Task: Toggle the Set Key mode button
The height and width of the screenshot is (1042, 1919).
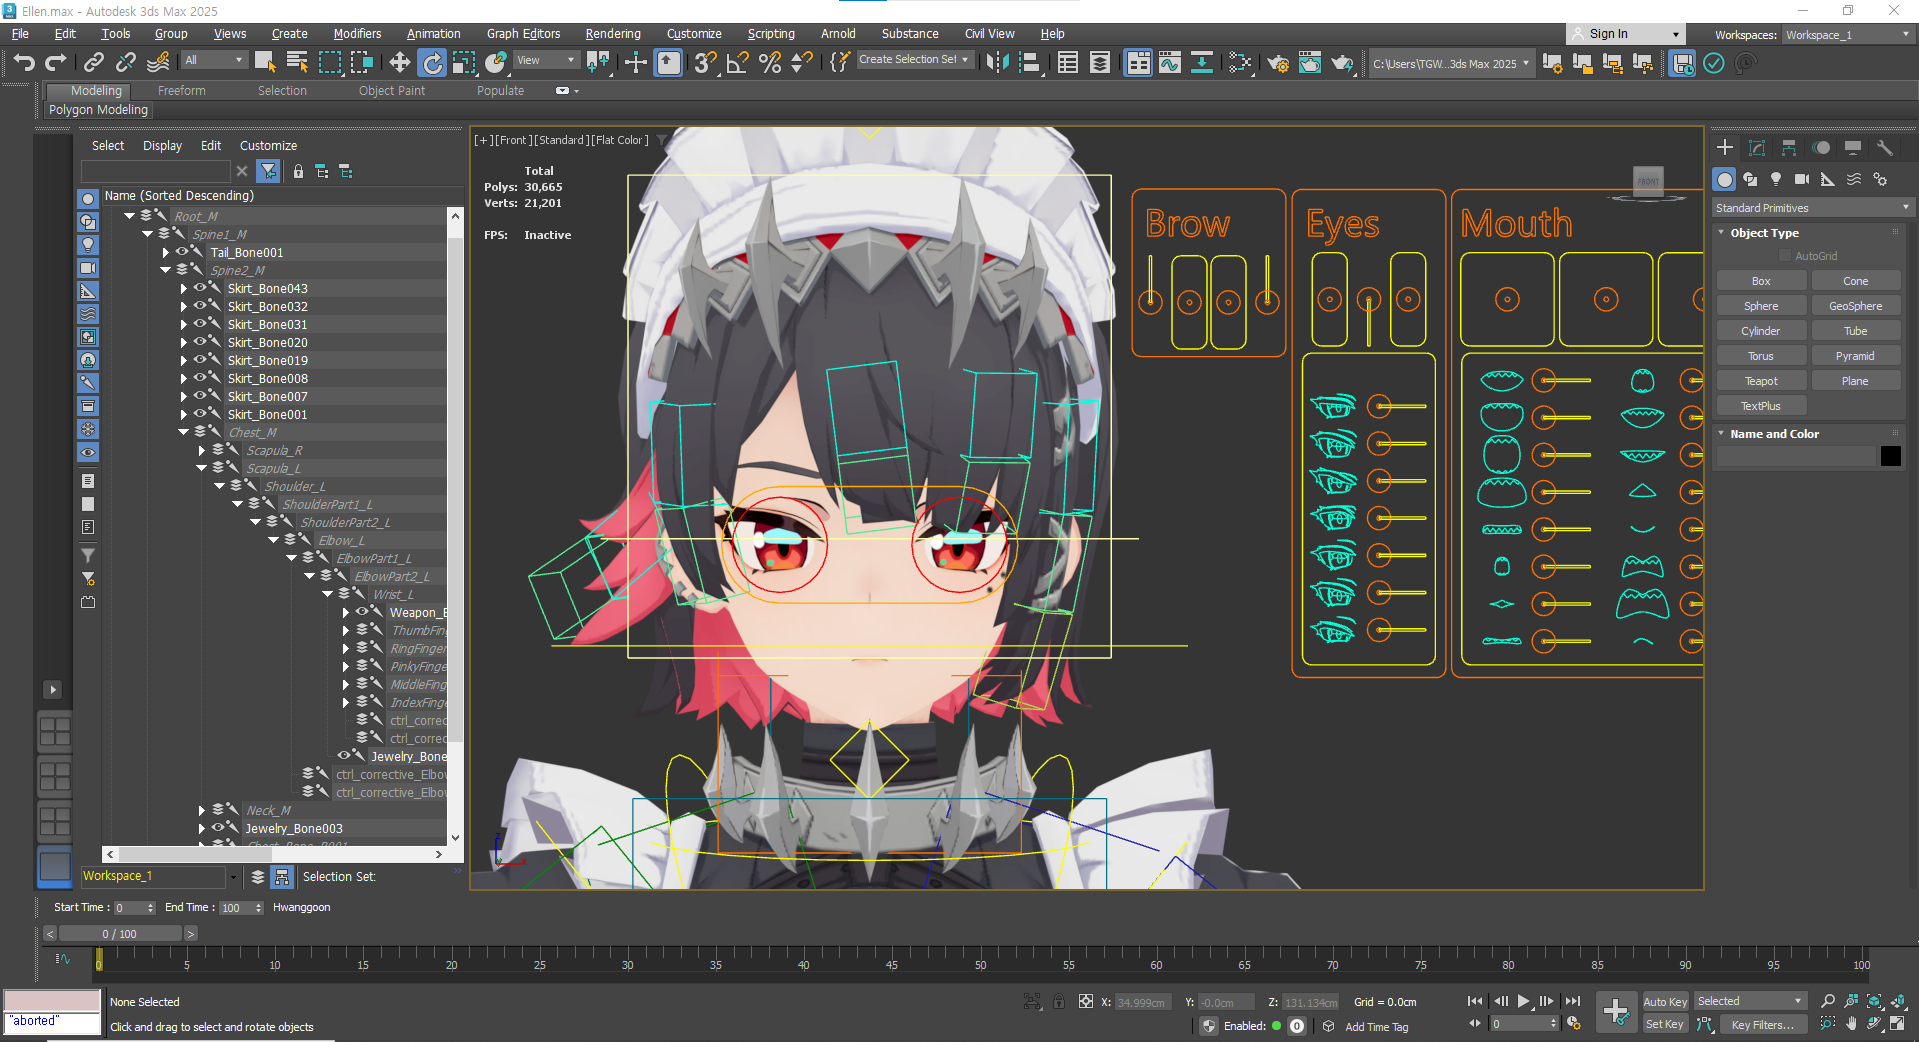Action: click(x=1665, y=1025)
